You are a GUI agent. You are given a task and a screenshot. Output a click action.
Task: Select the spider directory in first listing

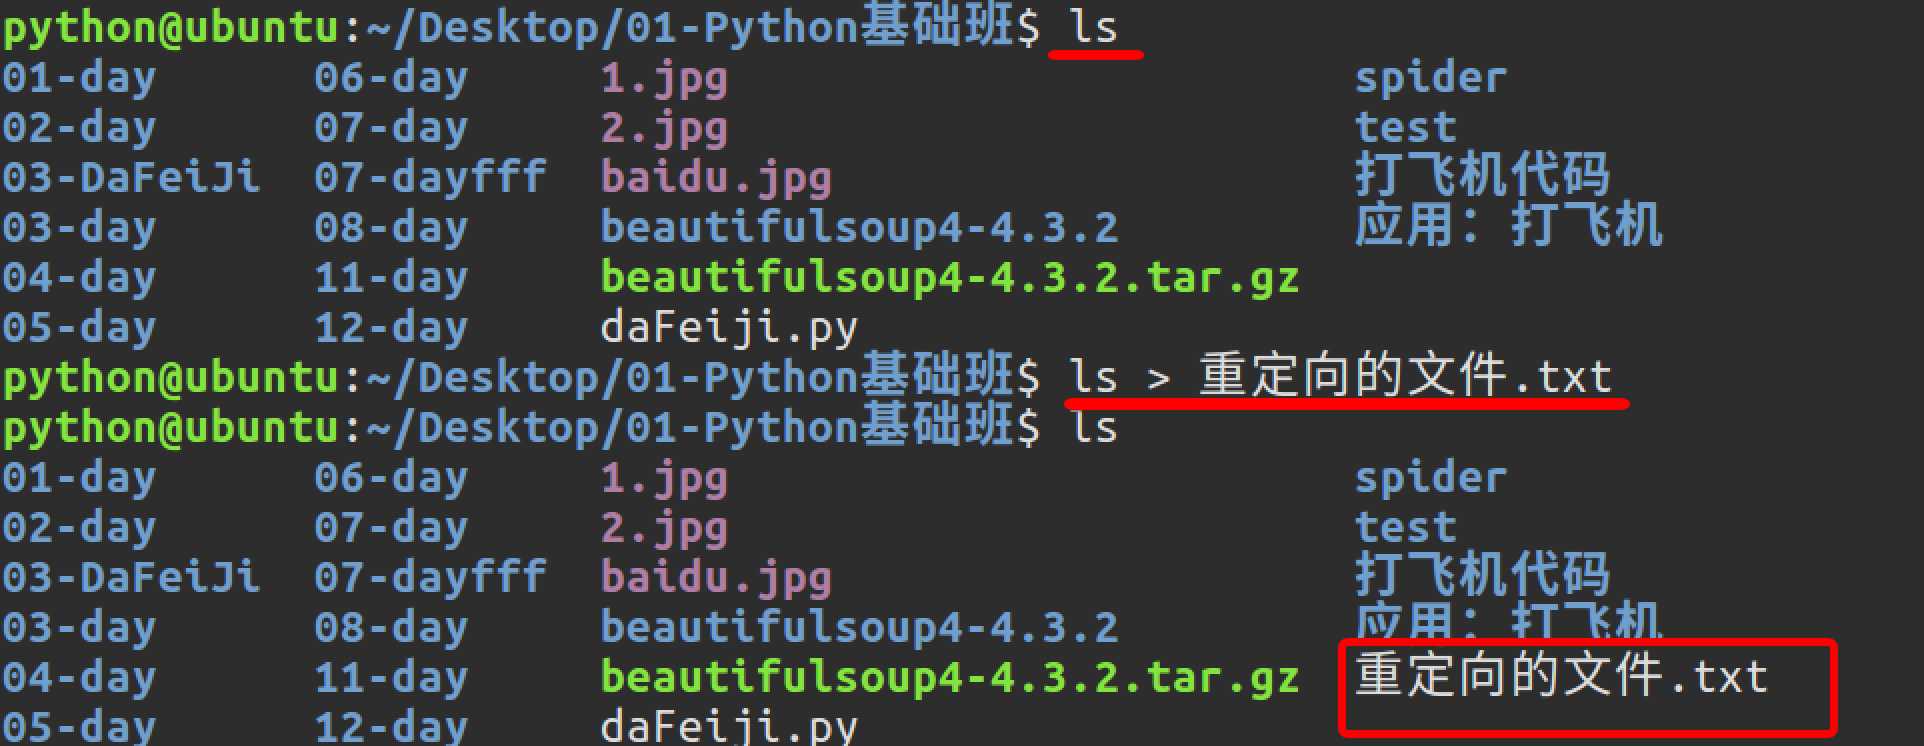(1430, 79)
